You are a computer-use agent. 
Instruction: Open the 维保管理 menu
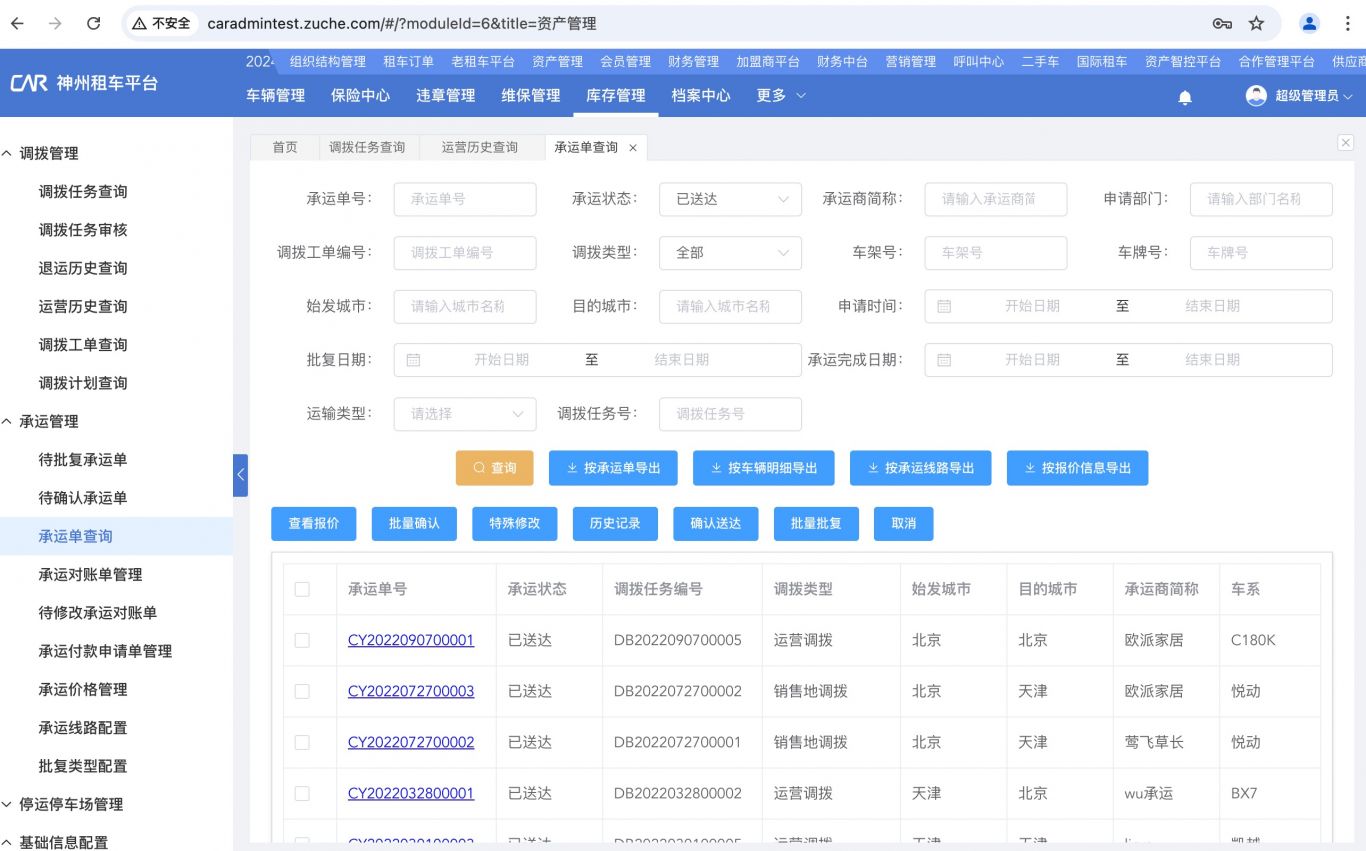(530, 96)
